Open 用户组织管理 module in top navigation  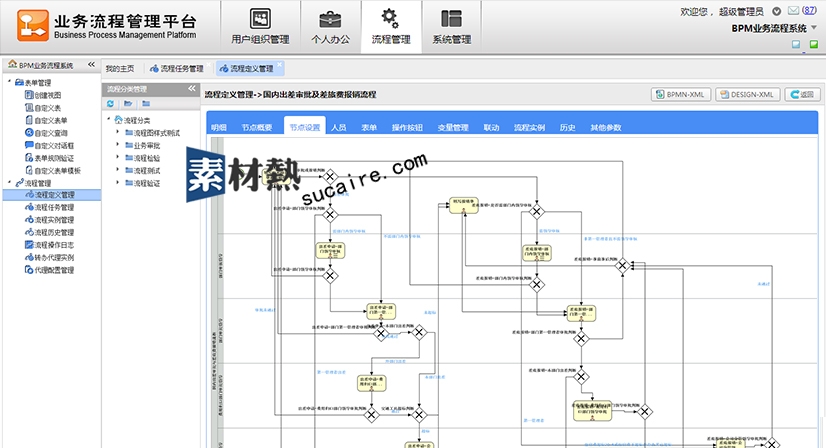260,27
